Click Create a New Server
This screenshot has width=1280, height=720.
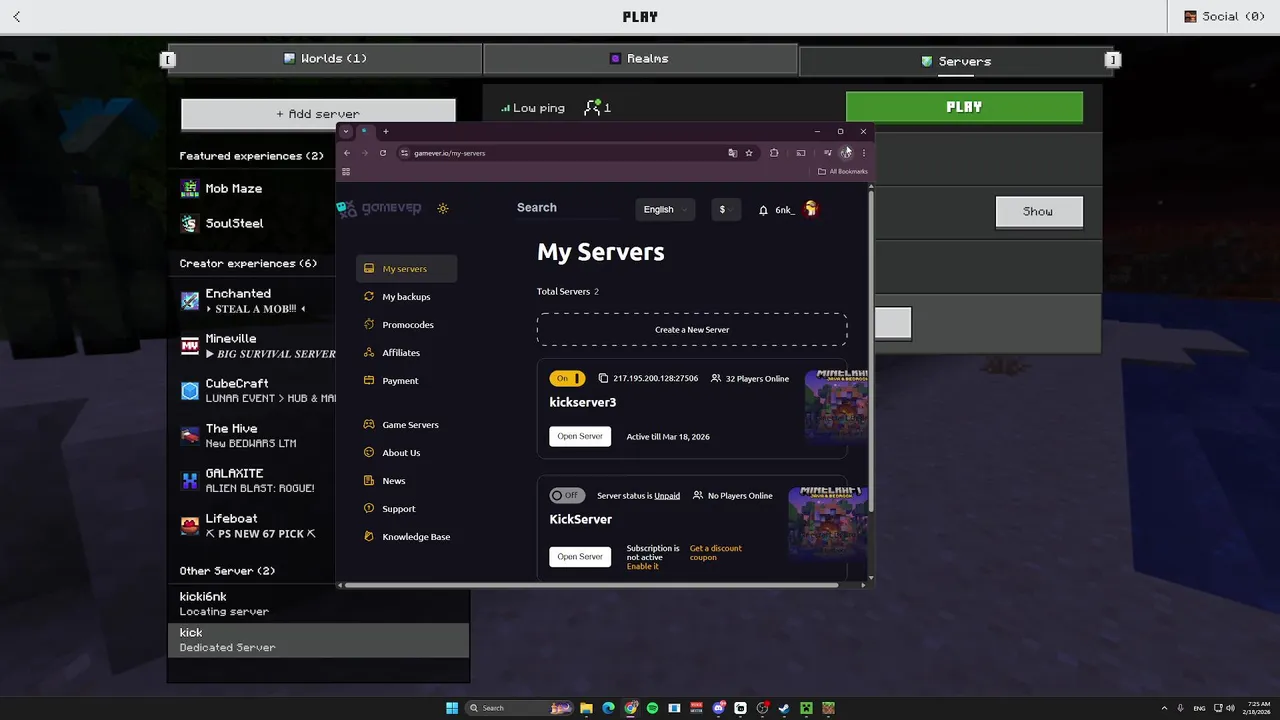tap(692, 329)
